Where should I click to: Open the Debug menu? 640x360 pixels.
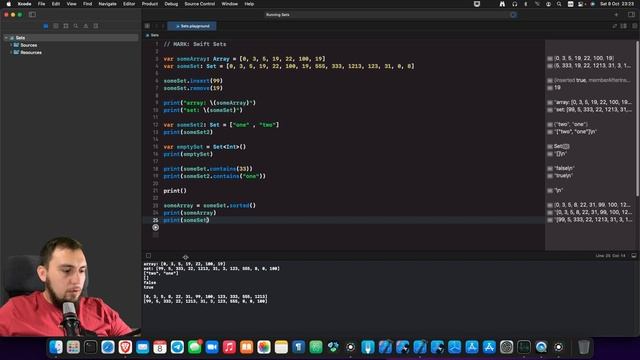pos(171,4)
